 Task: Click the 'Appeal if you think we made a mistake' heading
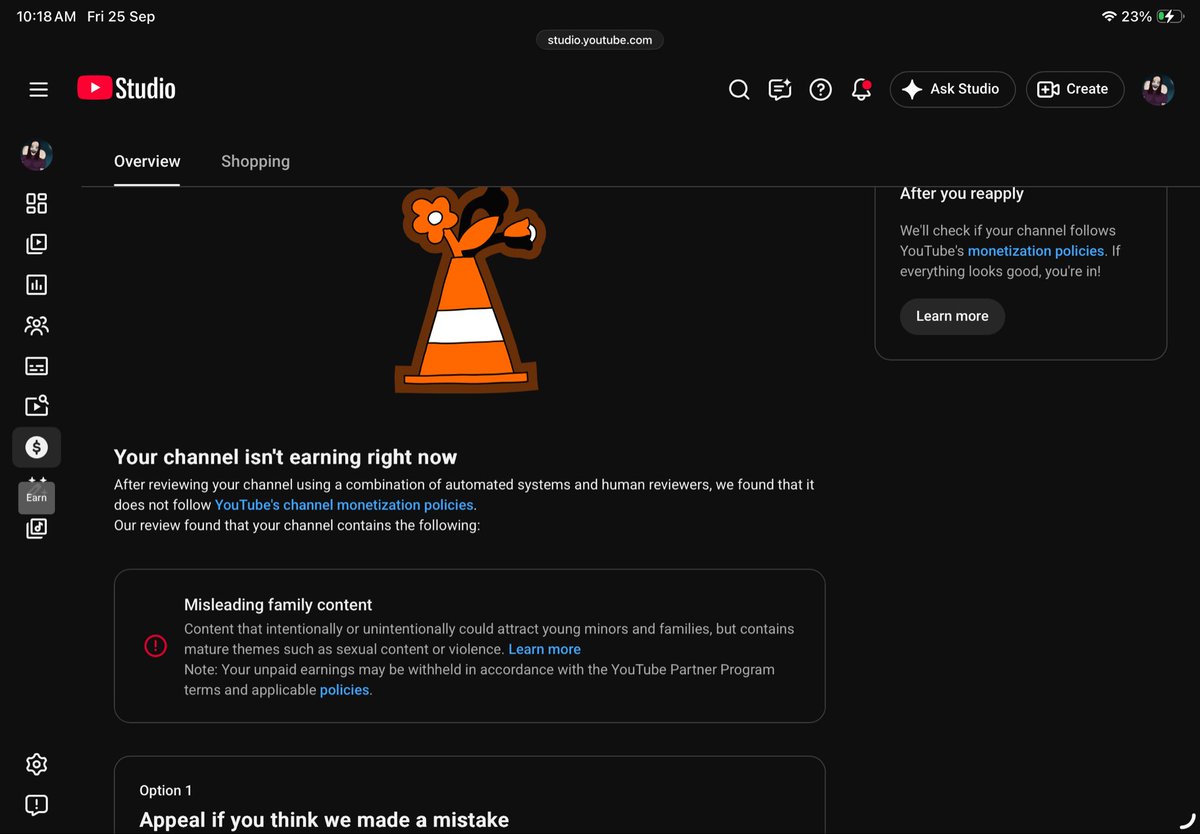[x=324, y=820]
